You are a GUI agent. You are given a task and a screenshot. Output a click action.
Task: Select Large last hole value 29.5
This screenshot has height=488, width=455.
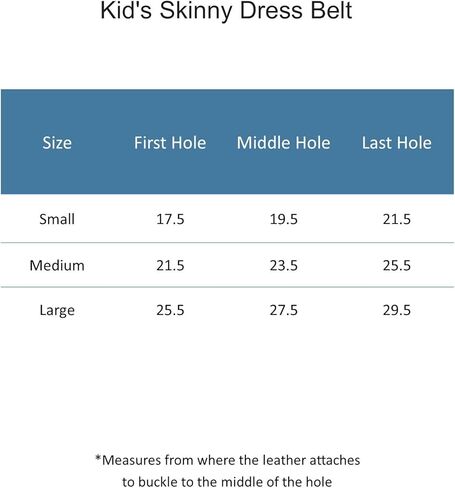coord(397,310)
